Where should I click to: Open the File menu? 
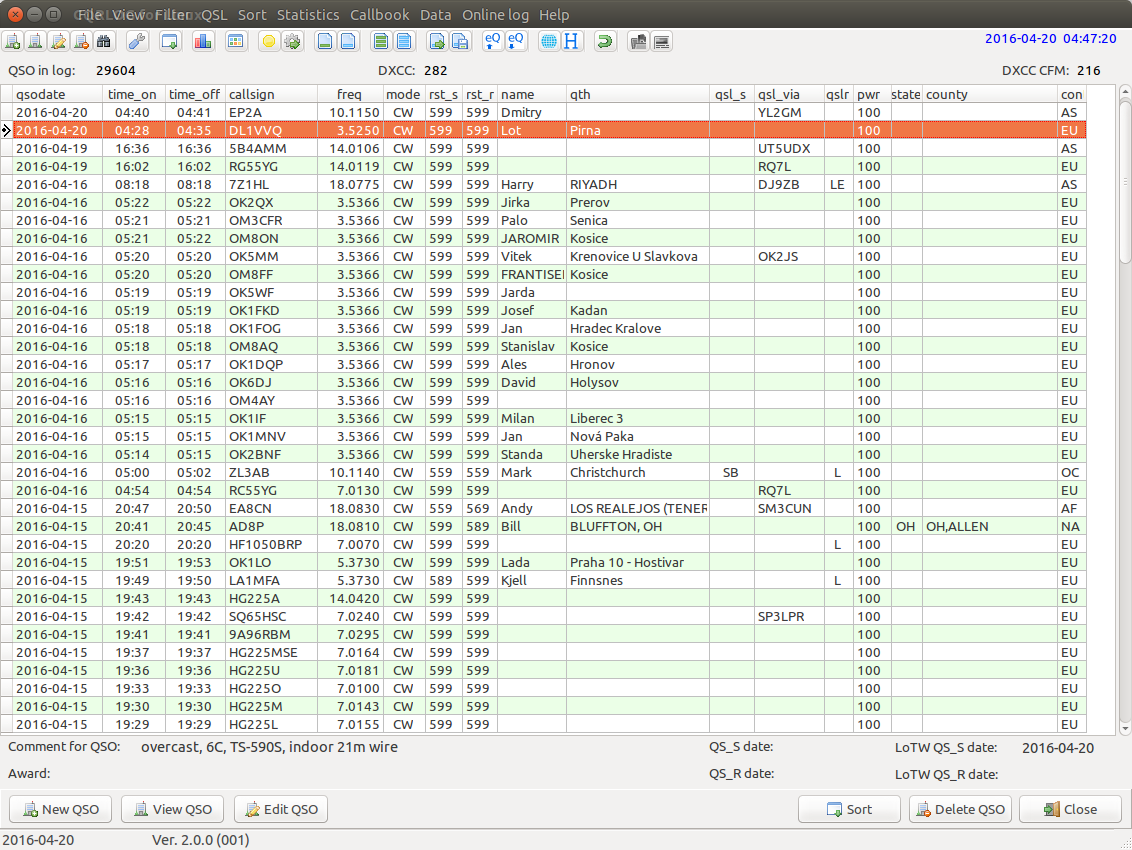(90, 14)
